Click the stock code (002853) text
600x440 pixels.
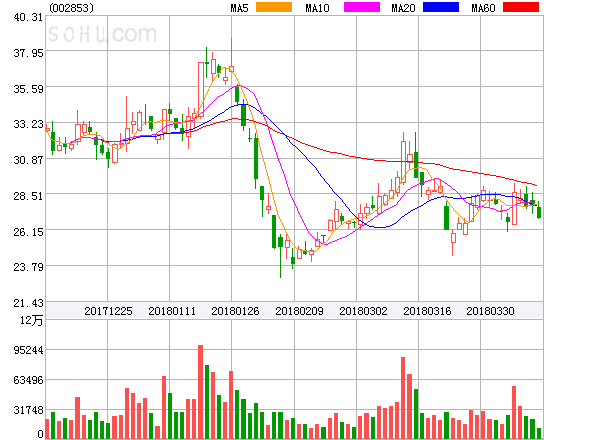click(x=72, y=8)
